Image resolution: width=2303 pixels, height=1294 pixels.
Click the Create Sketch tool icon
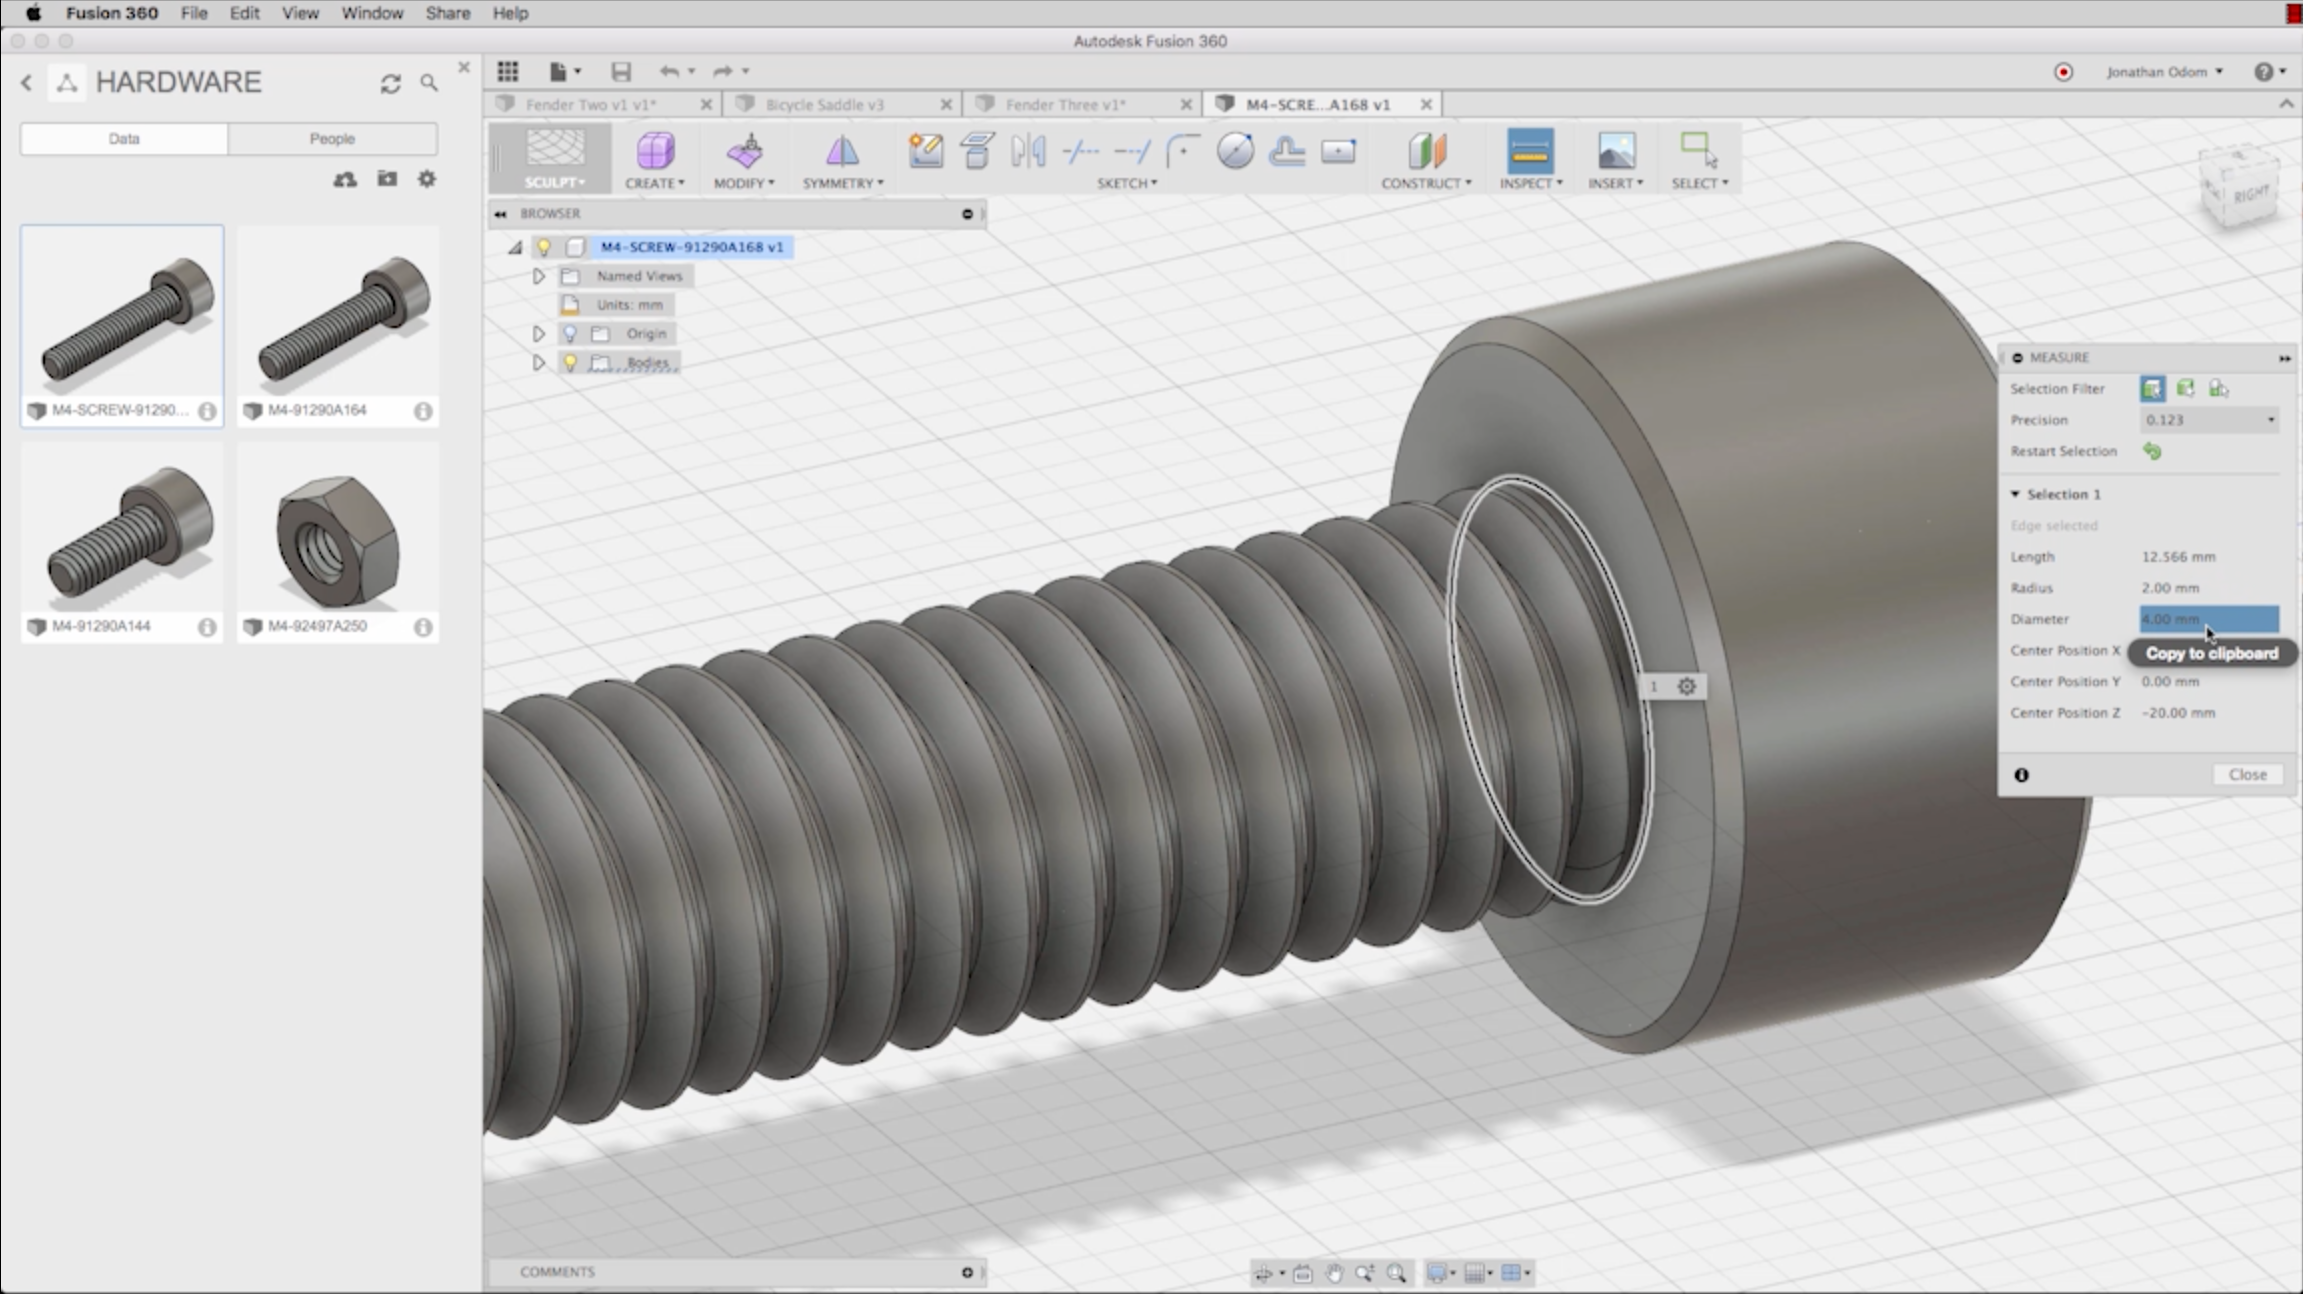926,151
